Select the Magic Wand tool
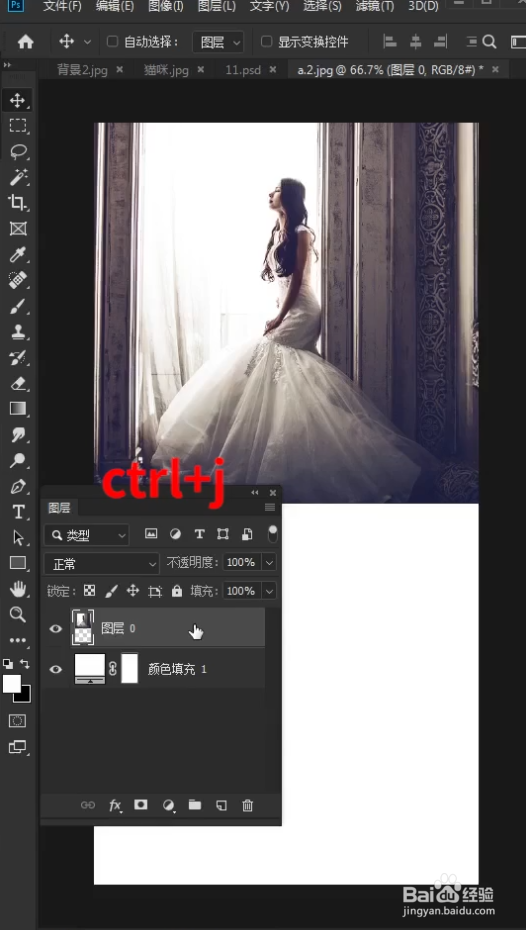This screenshot has width=526, height=930. click(x=17, y=177)
